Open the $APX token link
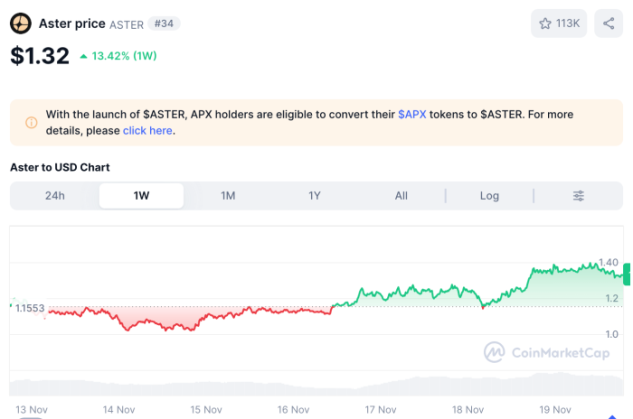 tap(412, 115)
